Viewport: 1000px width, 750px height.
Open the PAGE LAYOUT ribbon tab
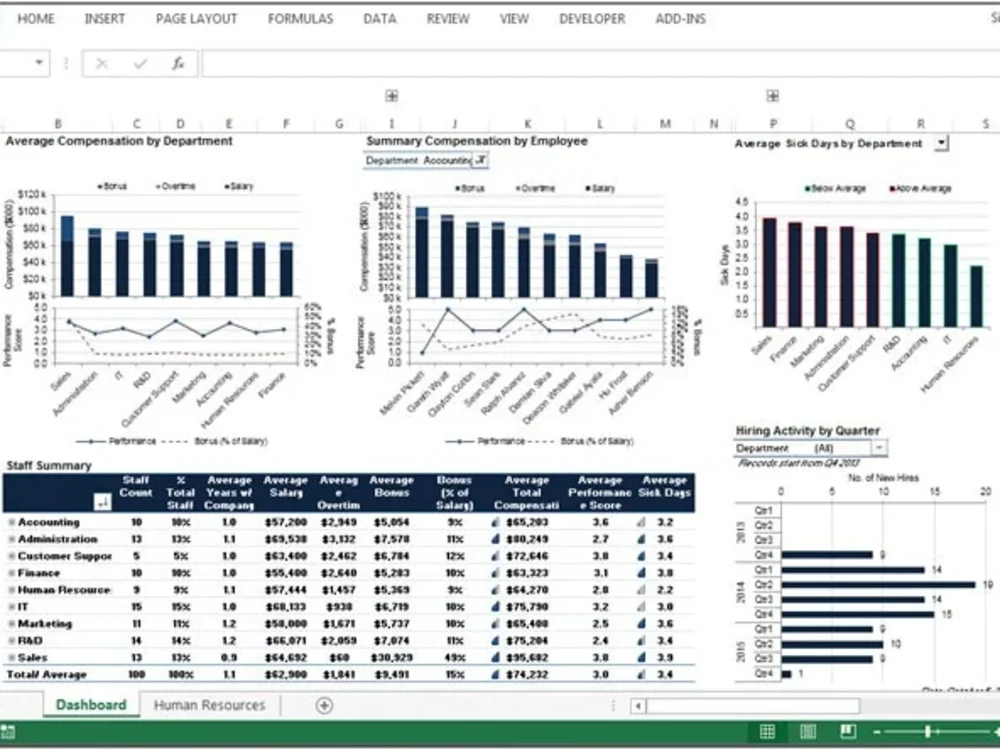click(196, 19)
